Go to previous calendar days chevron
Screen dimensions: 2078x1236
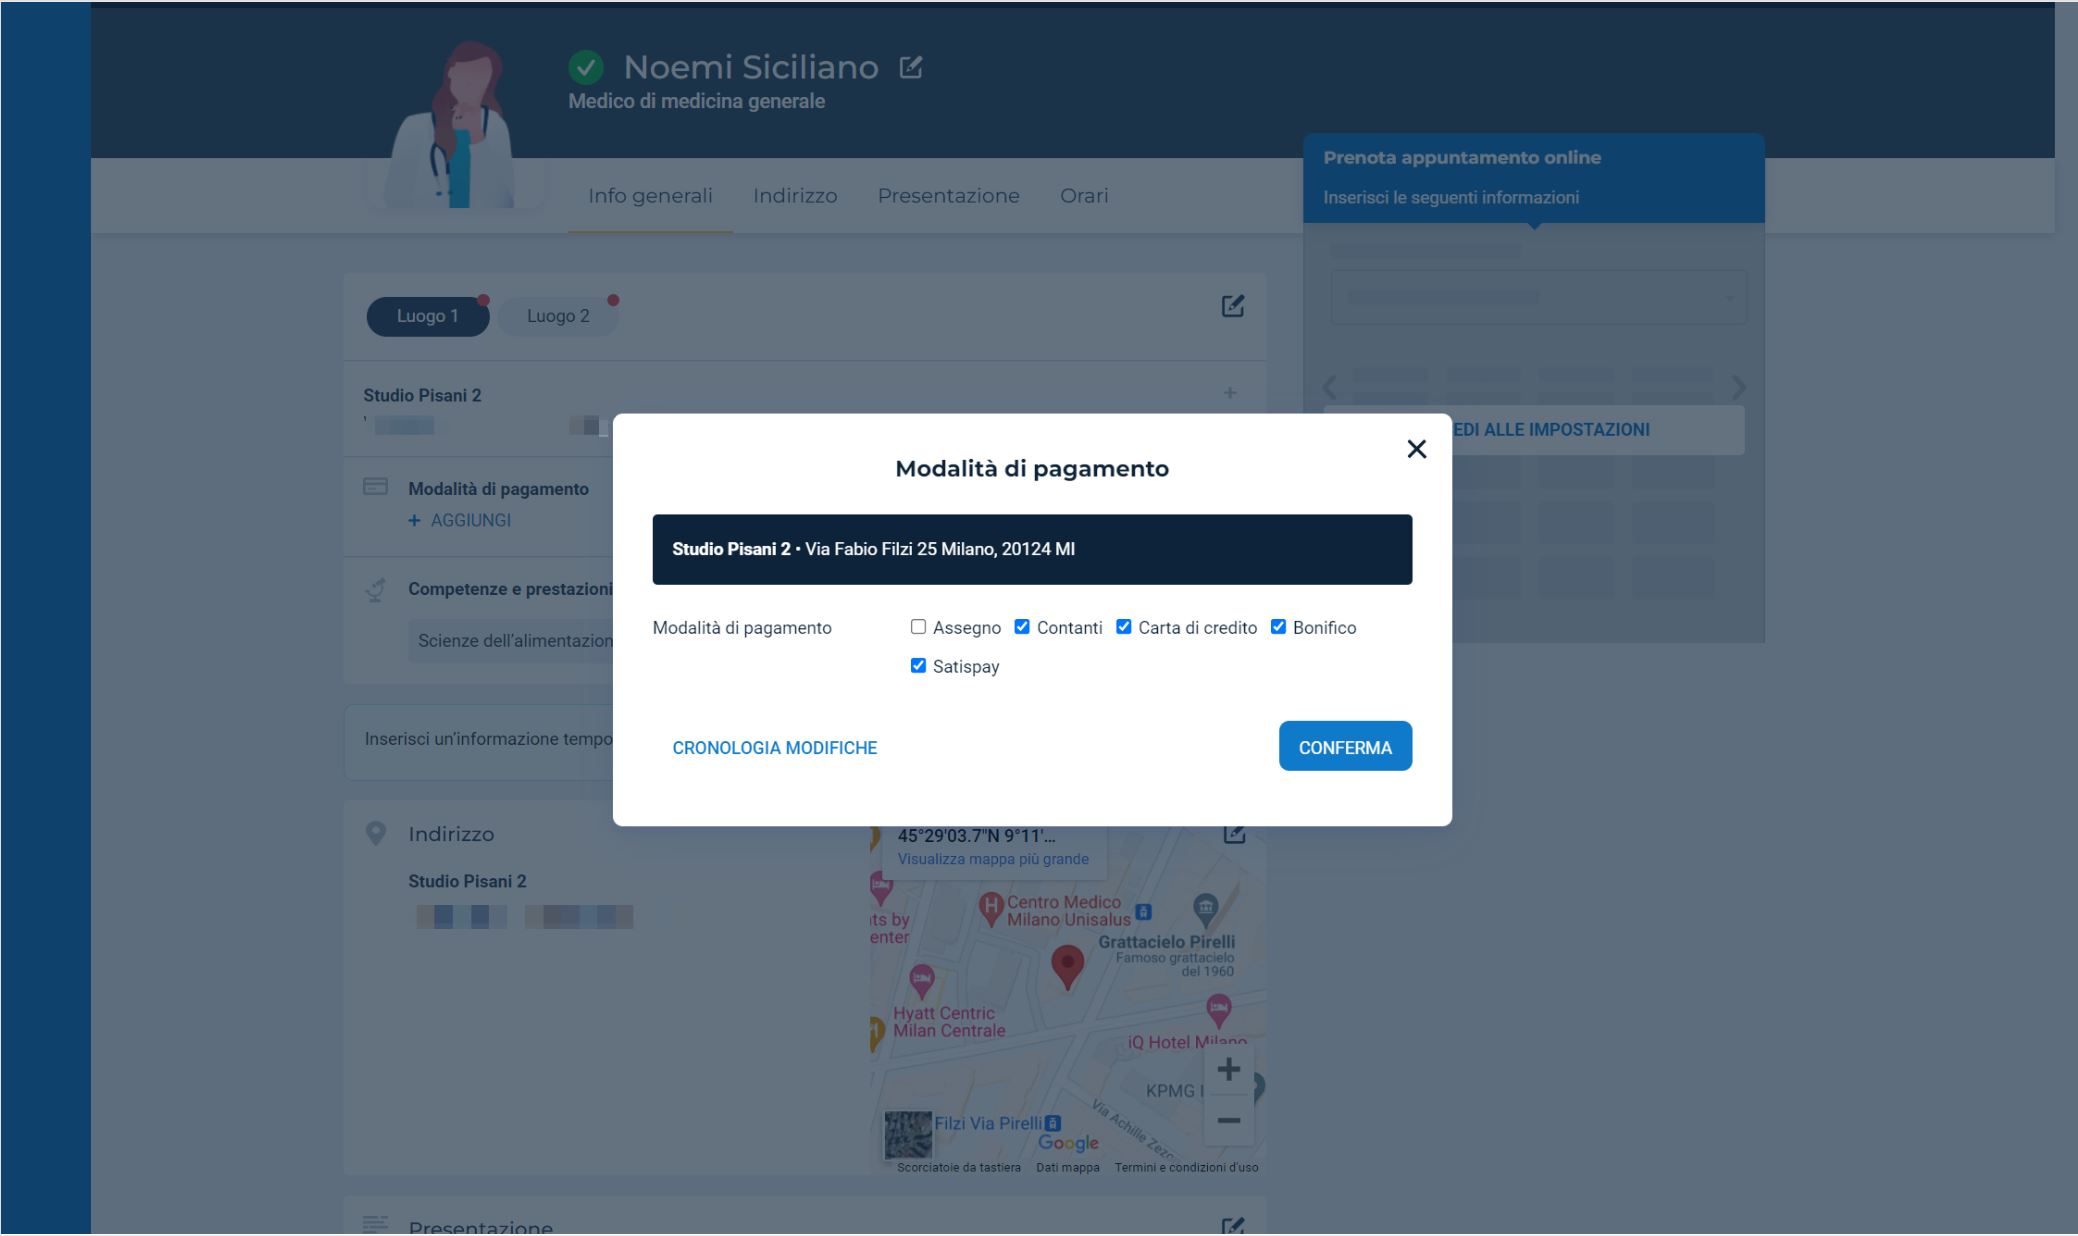[1330, 388]
